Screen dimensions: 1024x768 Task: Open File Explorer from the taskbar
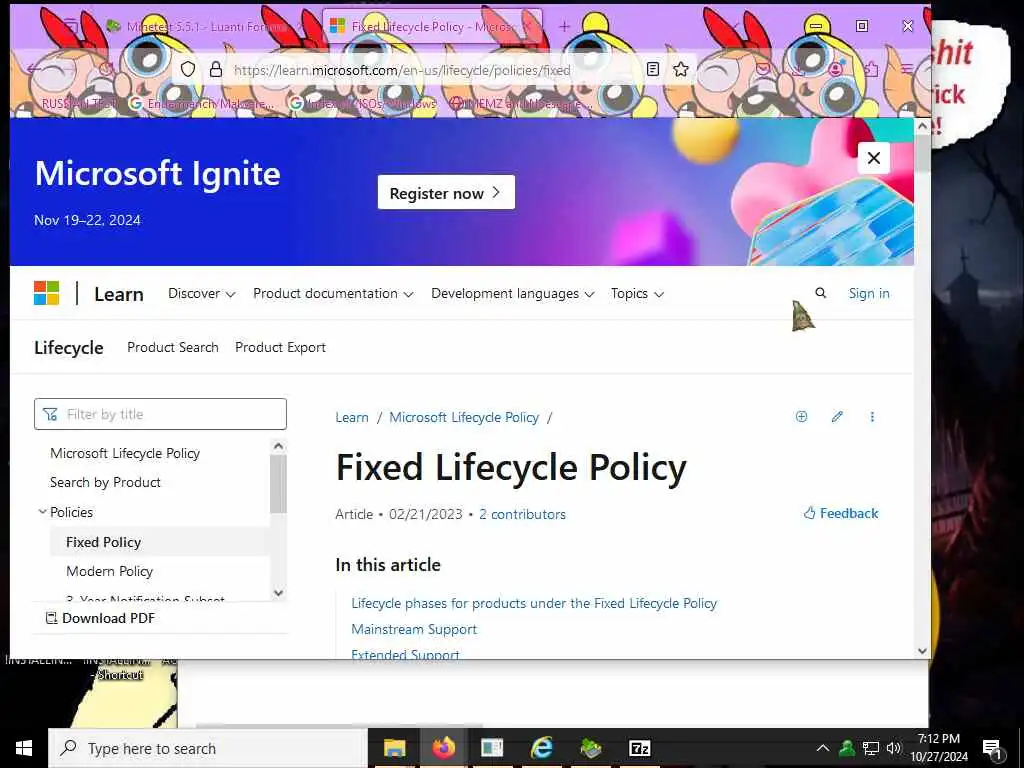[394, 748]
